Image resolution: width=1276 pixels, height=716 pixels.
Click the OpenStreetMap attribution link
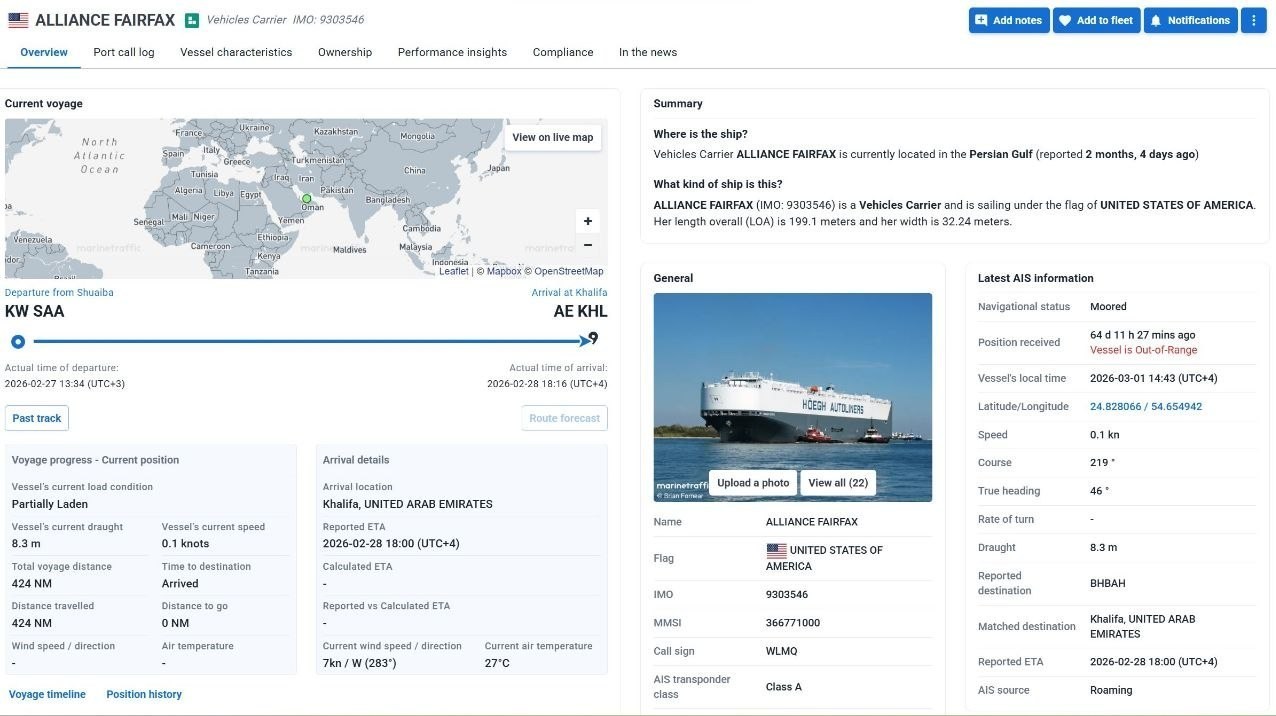569,271
